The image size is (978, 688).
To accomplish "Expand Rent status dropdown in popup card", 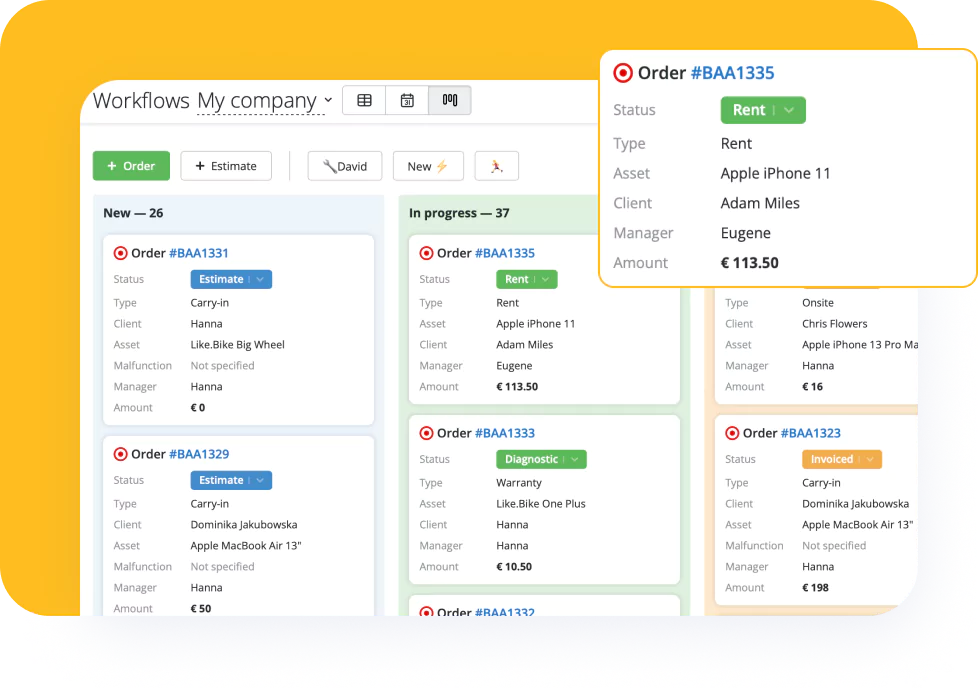I will 789,111.
